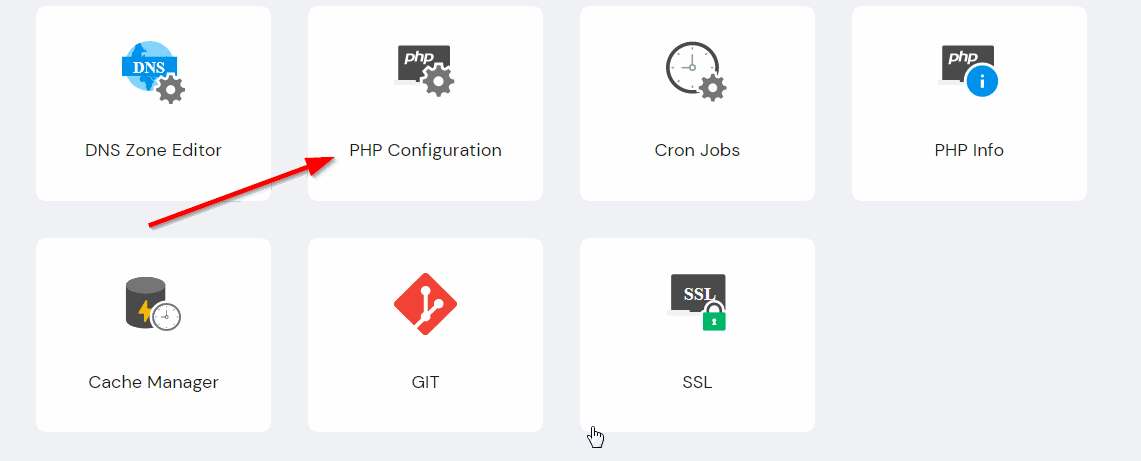Image resolution: width=1141 pixels, height=461 pixels.
Task: Open the Cron Jobs label
Action: pos(697,151)
